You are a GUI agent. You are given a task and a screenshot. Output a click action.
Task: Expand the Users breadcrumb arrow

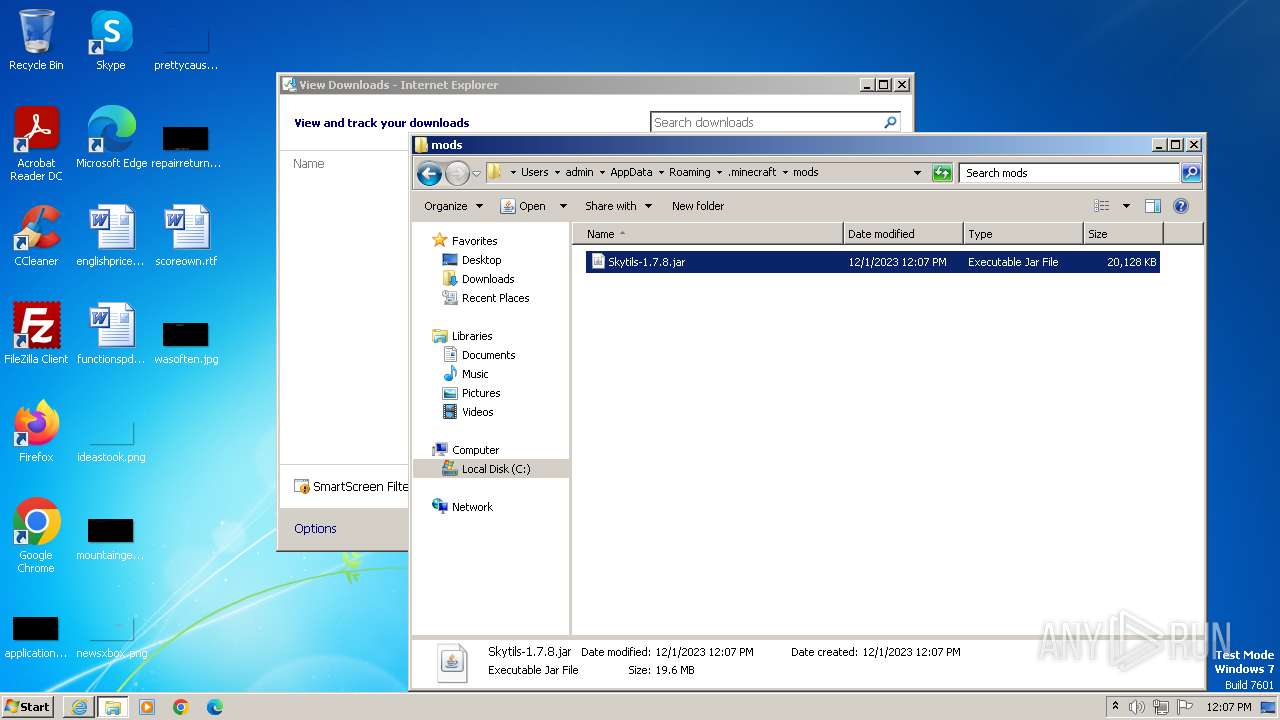557,173
